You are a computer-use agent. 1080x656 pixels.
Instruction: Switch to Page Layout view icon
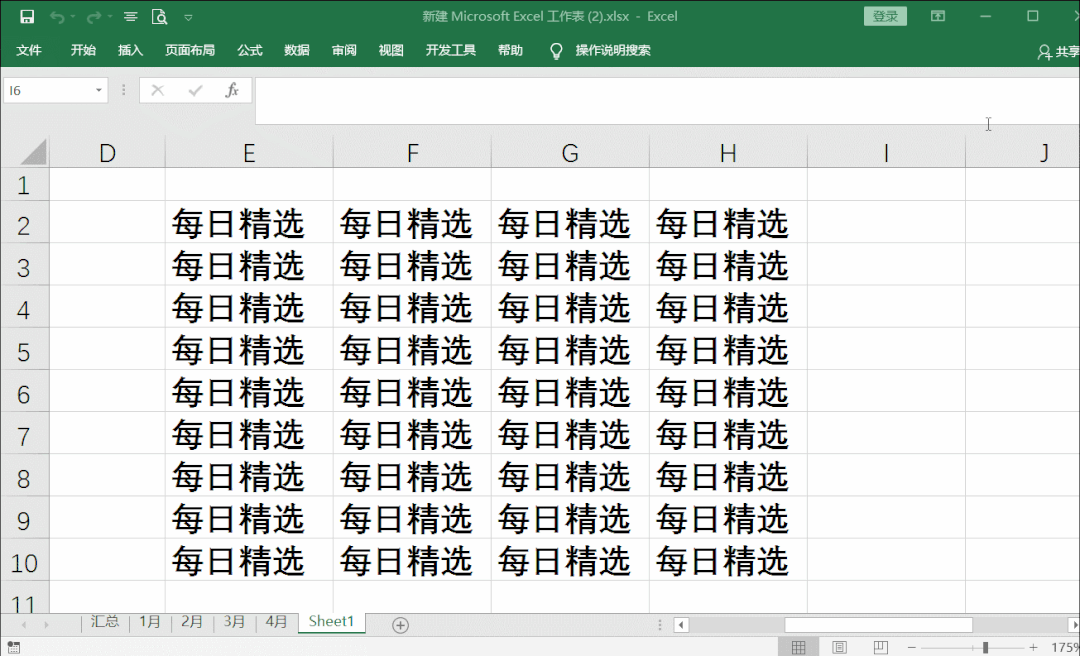pos(839,647)
